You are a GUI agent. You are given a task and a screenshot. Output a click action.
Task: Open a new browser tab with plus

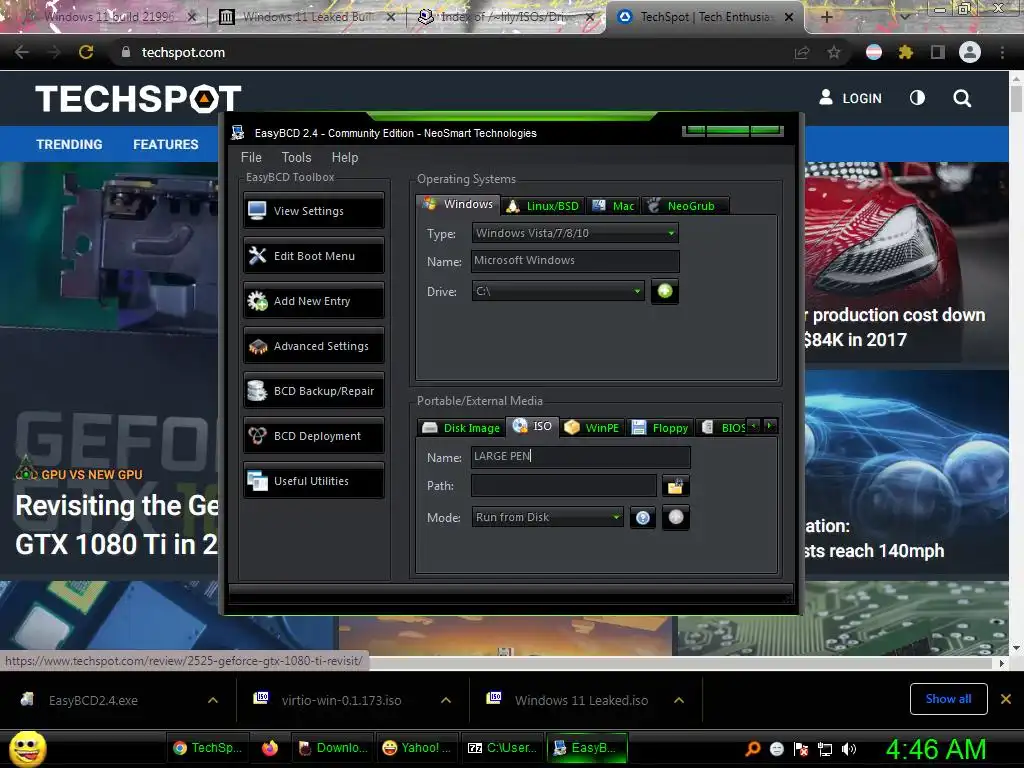click(x=826, y=17)
